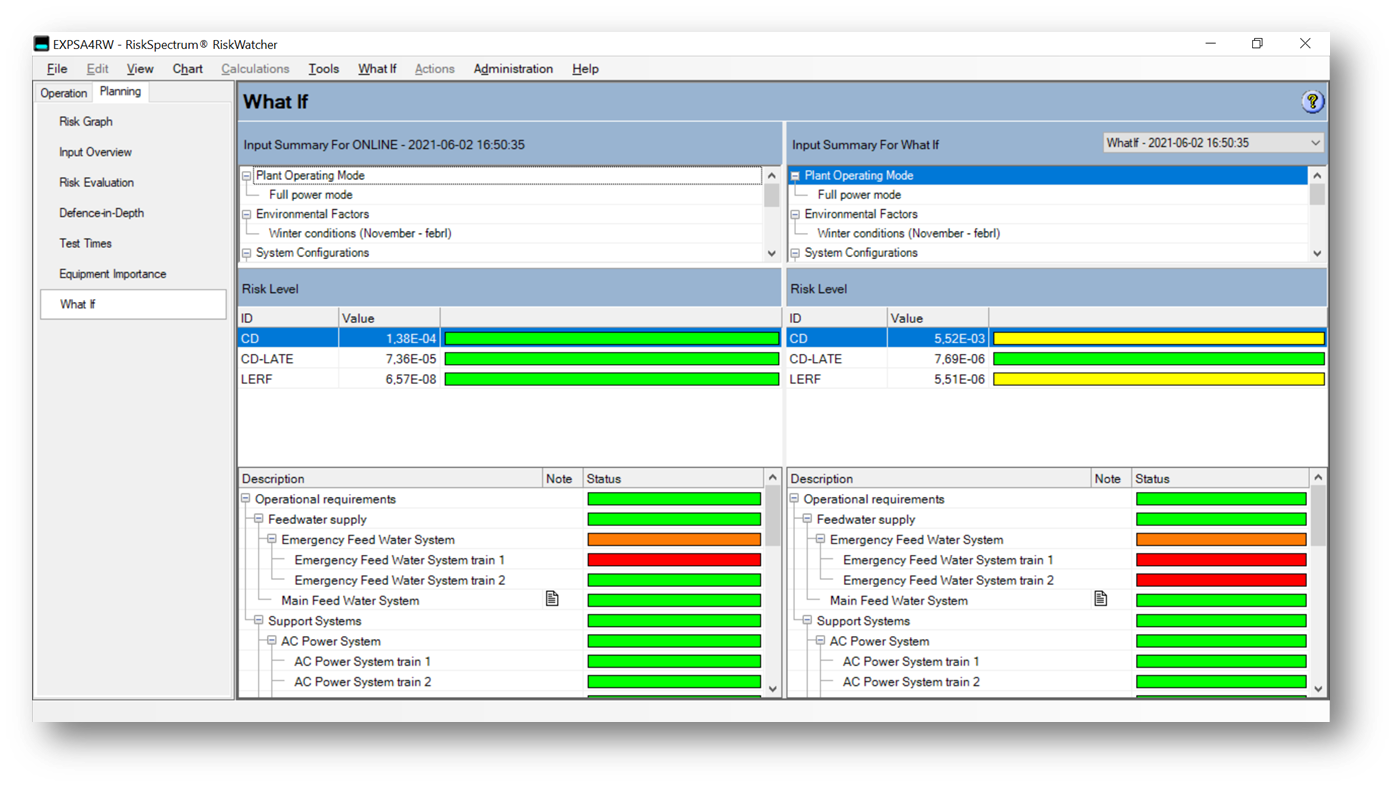Viewport: 1395px width, 787px height.
Task: Select Winter conditions in What If summary
Action: [x=908, y=234]
